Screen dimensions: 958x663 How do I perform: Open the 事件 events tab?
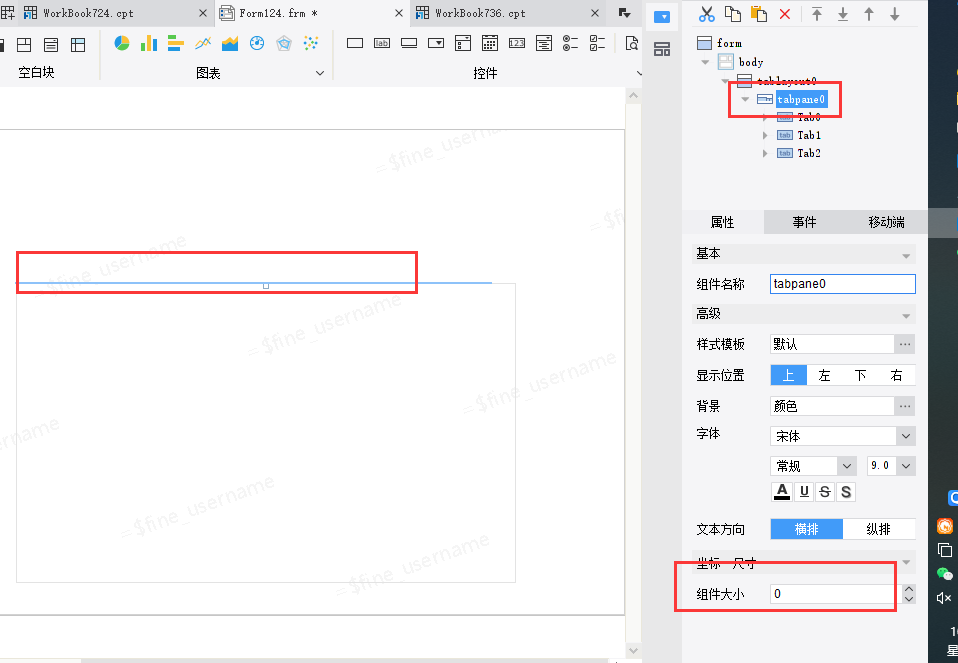tap(804, 222)
